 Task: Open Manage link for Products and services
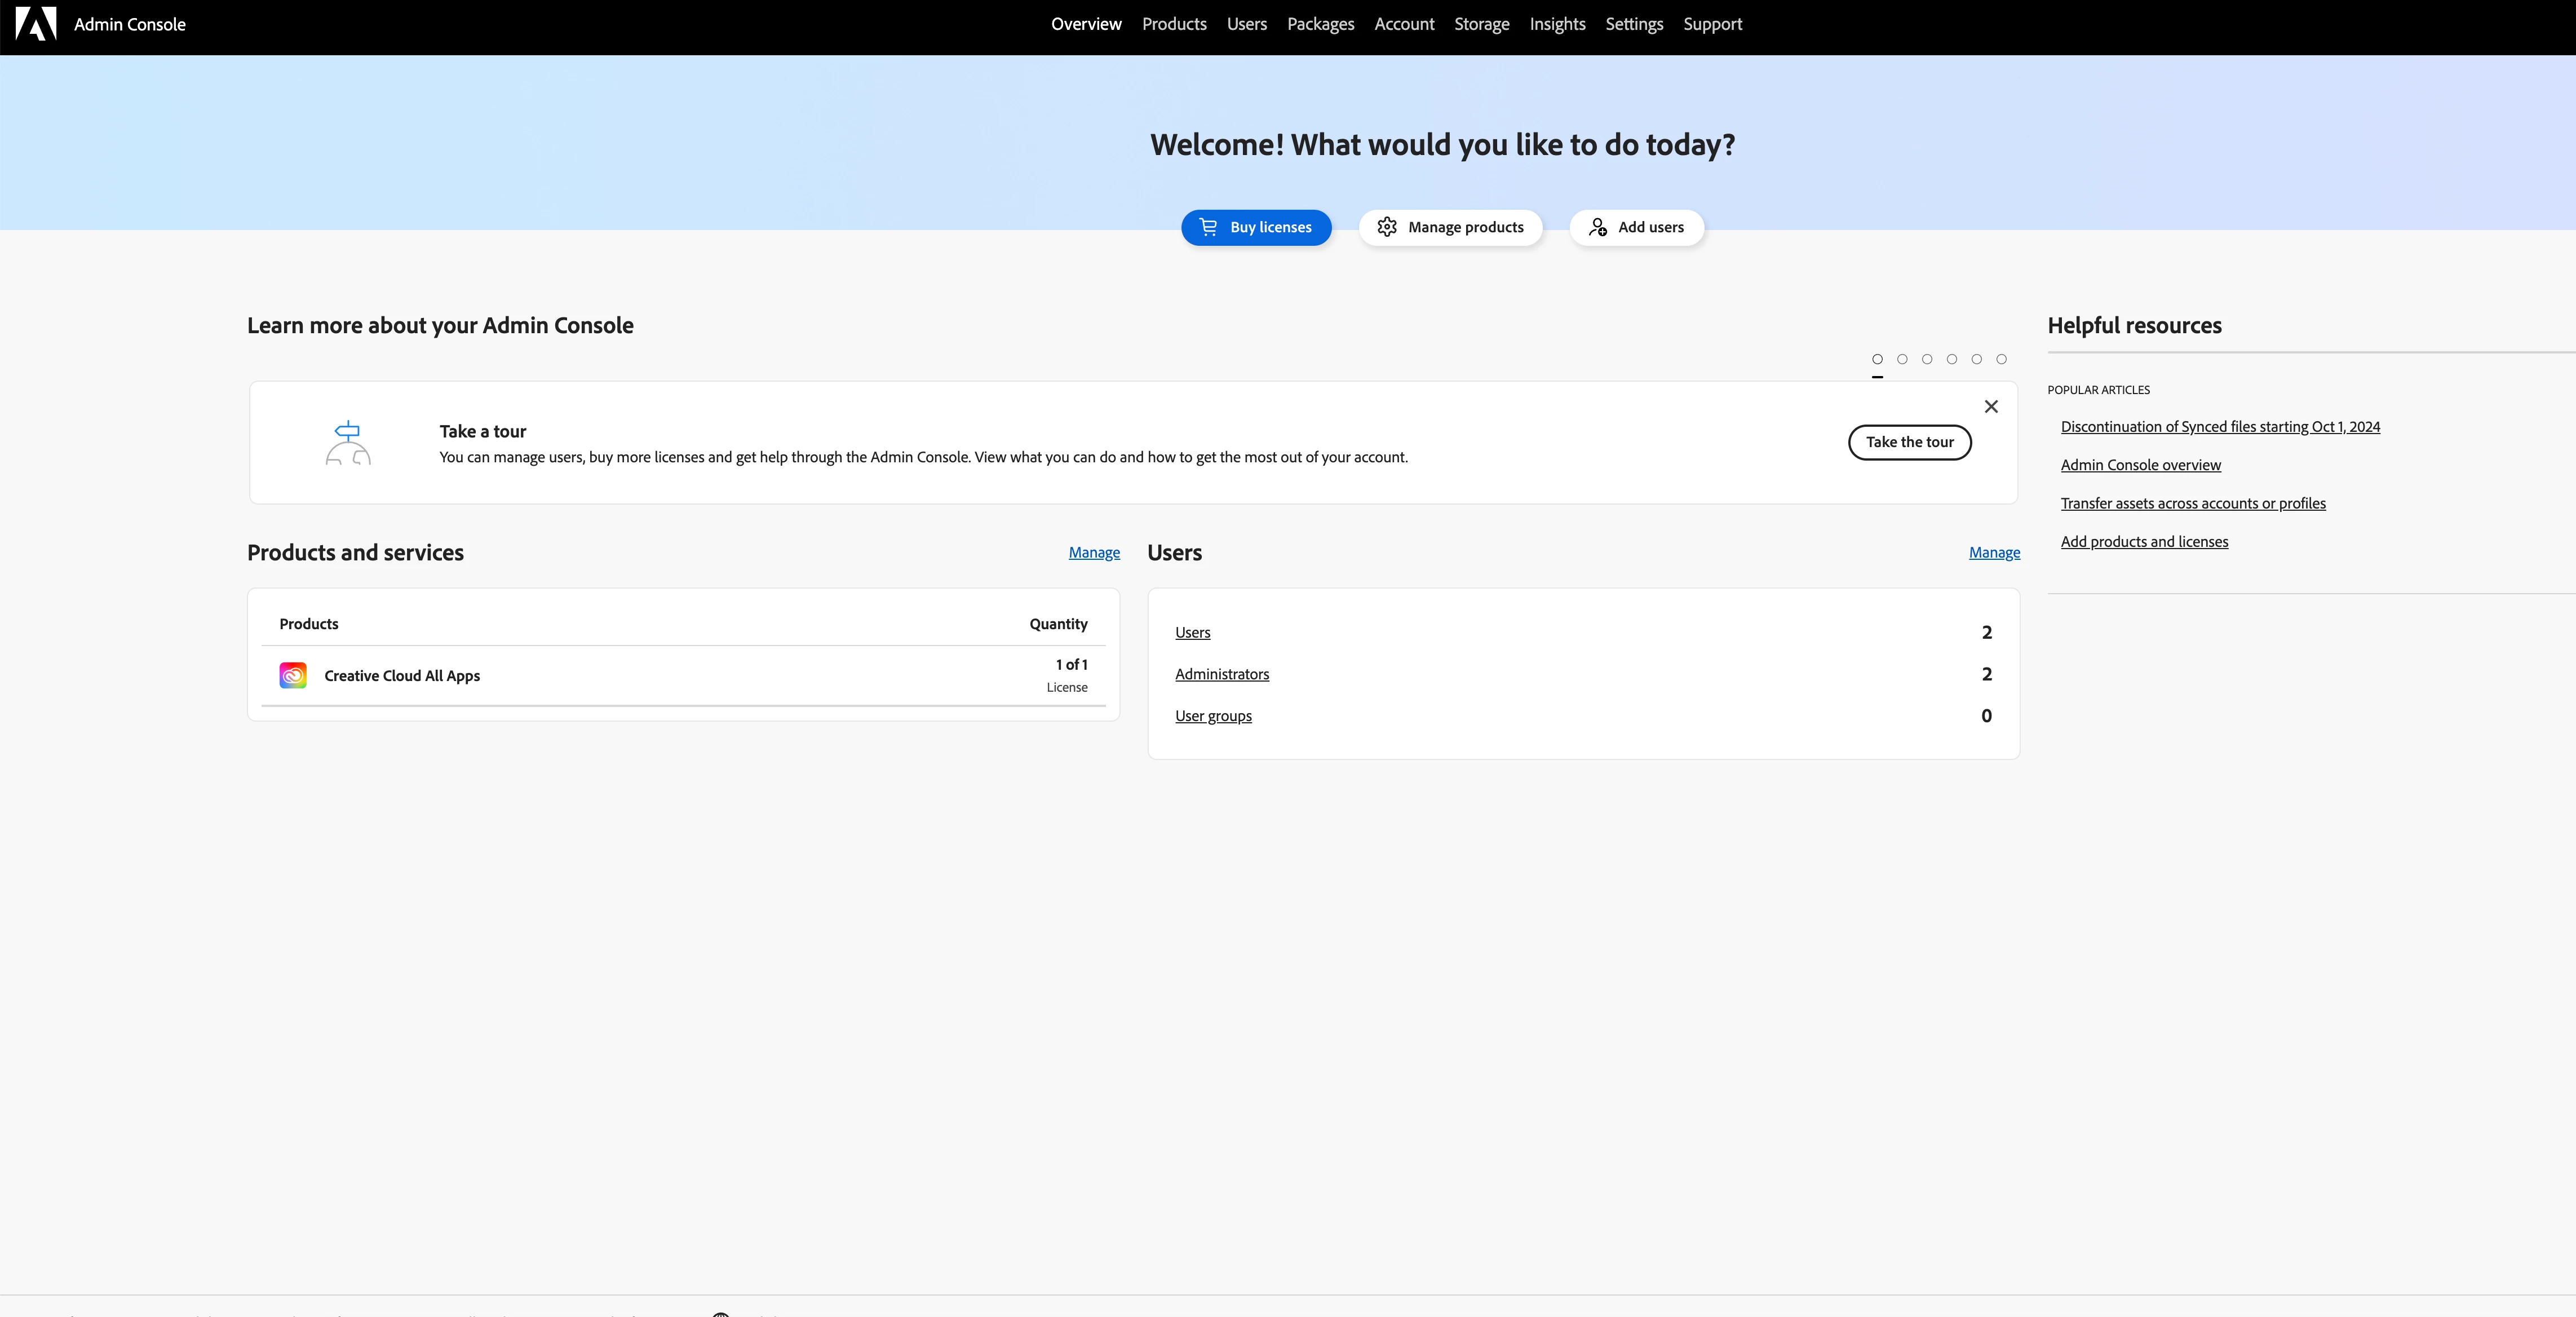tap(1094, 552)
